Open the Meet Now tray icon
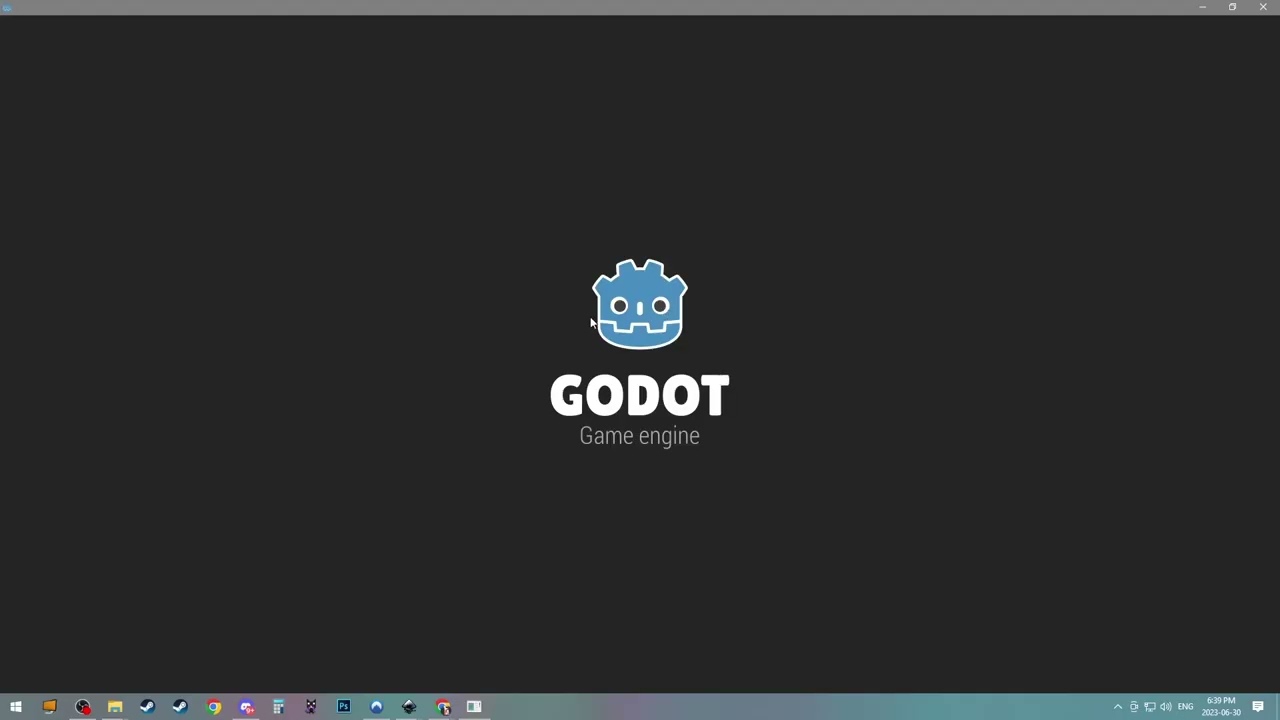This screenshot has height=720, width=1280. 1134,707
